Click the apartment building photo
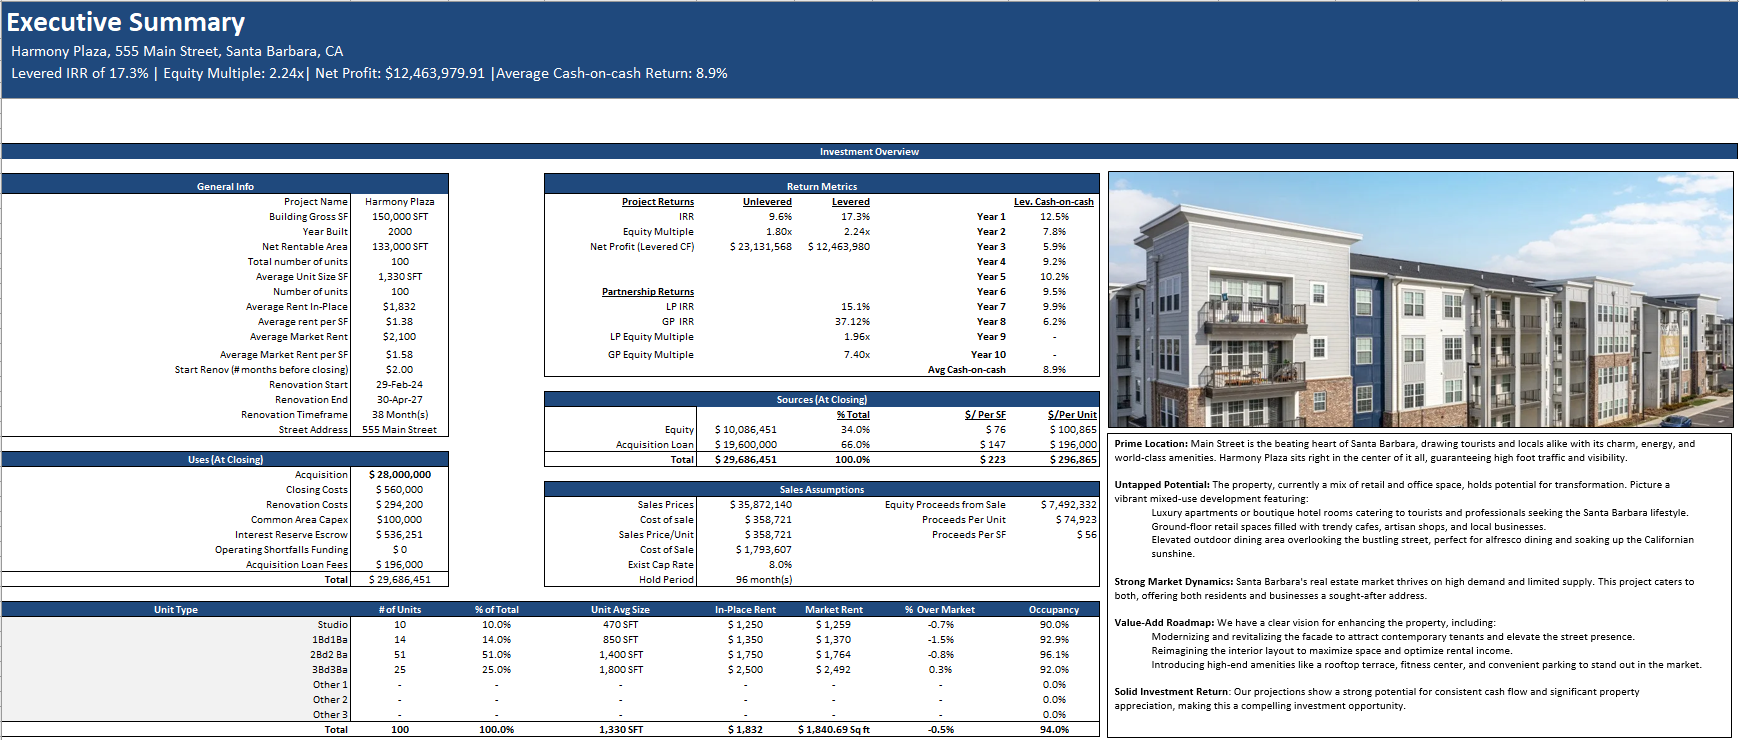This screenshot has width=1739, height=740. pos(1420,300)
